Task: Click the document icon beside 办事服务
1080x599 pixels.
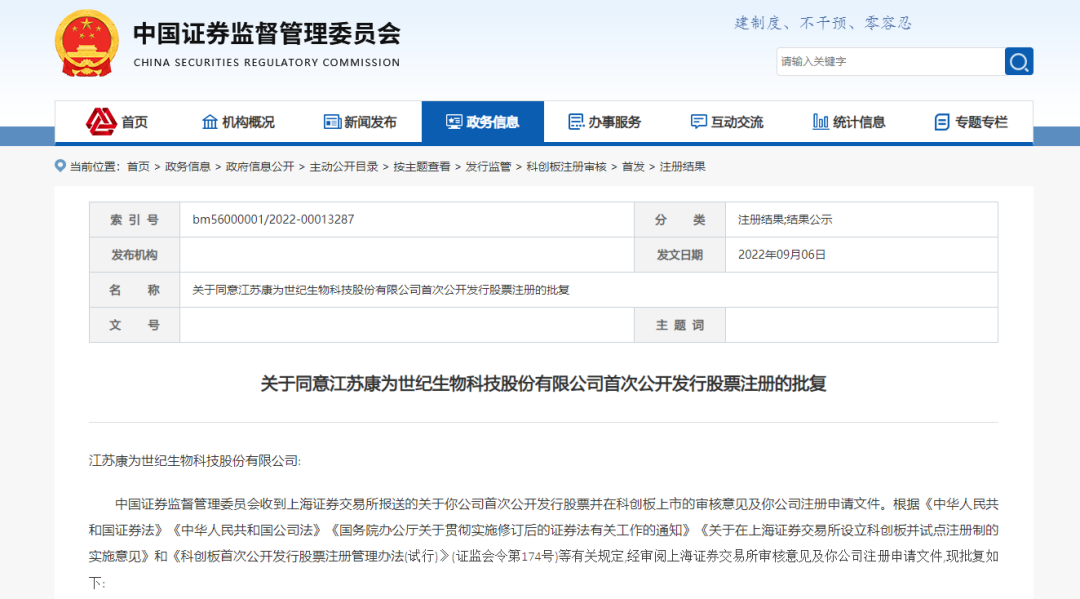Action: coord(576,122)
